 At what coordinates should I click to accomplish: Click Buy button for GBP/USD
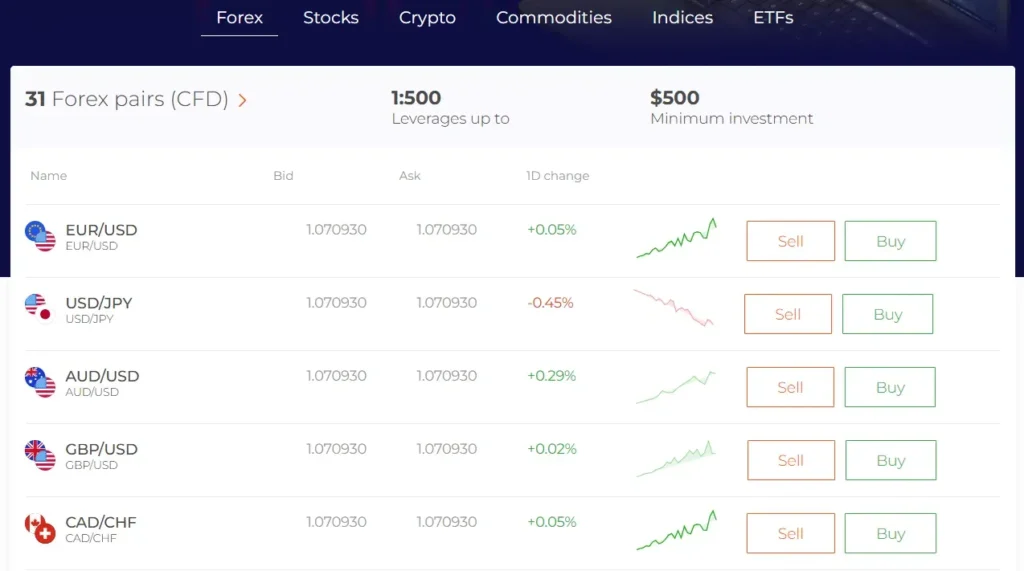(890, 460)
